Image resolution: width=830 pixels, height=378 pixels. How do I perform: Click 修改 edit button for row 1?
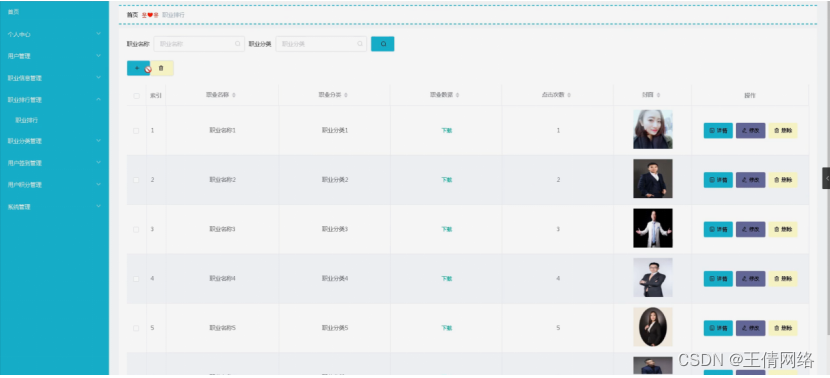(751, 130)
